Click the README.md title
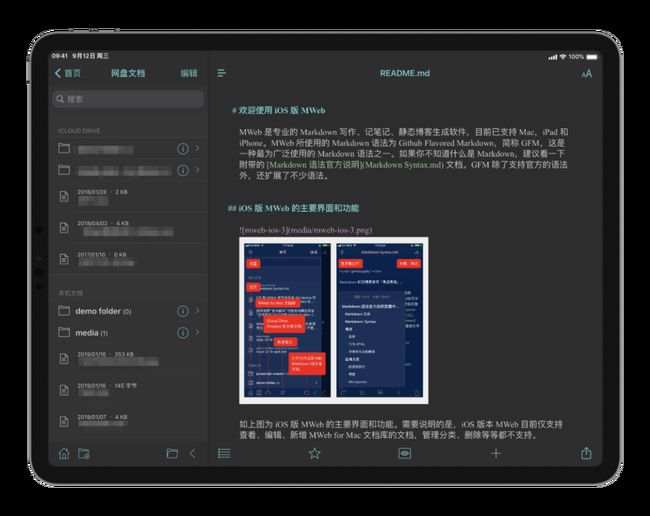650x516 pixels. click(x=405, y=73)
